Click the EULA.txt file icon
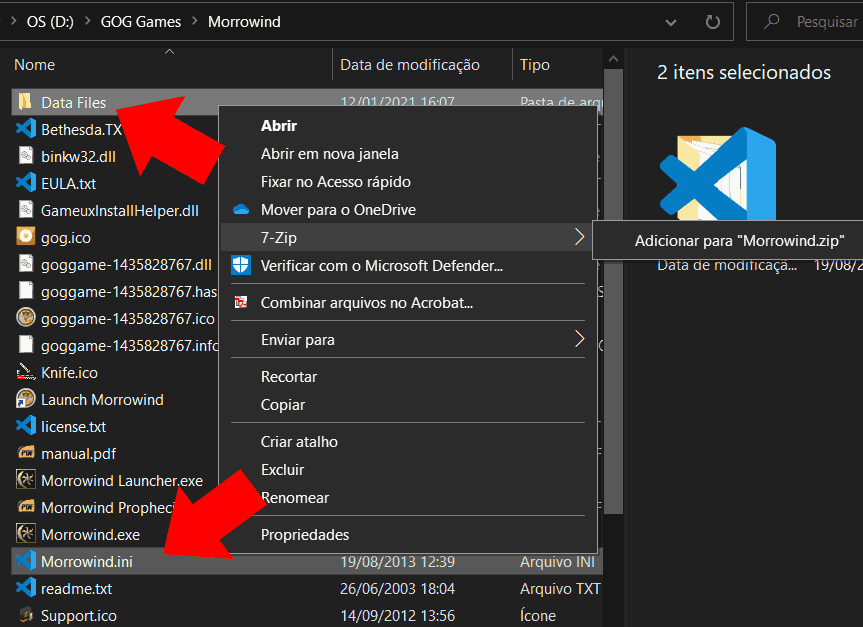 [x=26, y=183]
